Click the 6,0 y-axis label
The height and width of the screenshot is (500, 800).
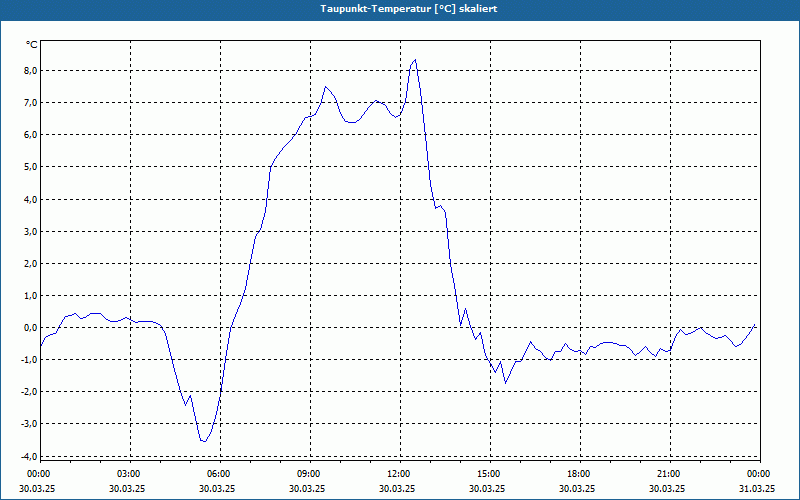(x=31, y=135)
